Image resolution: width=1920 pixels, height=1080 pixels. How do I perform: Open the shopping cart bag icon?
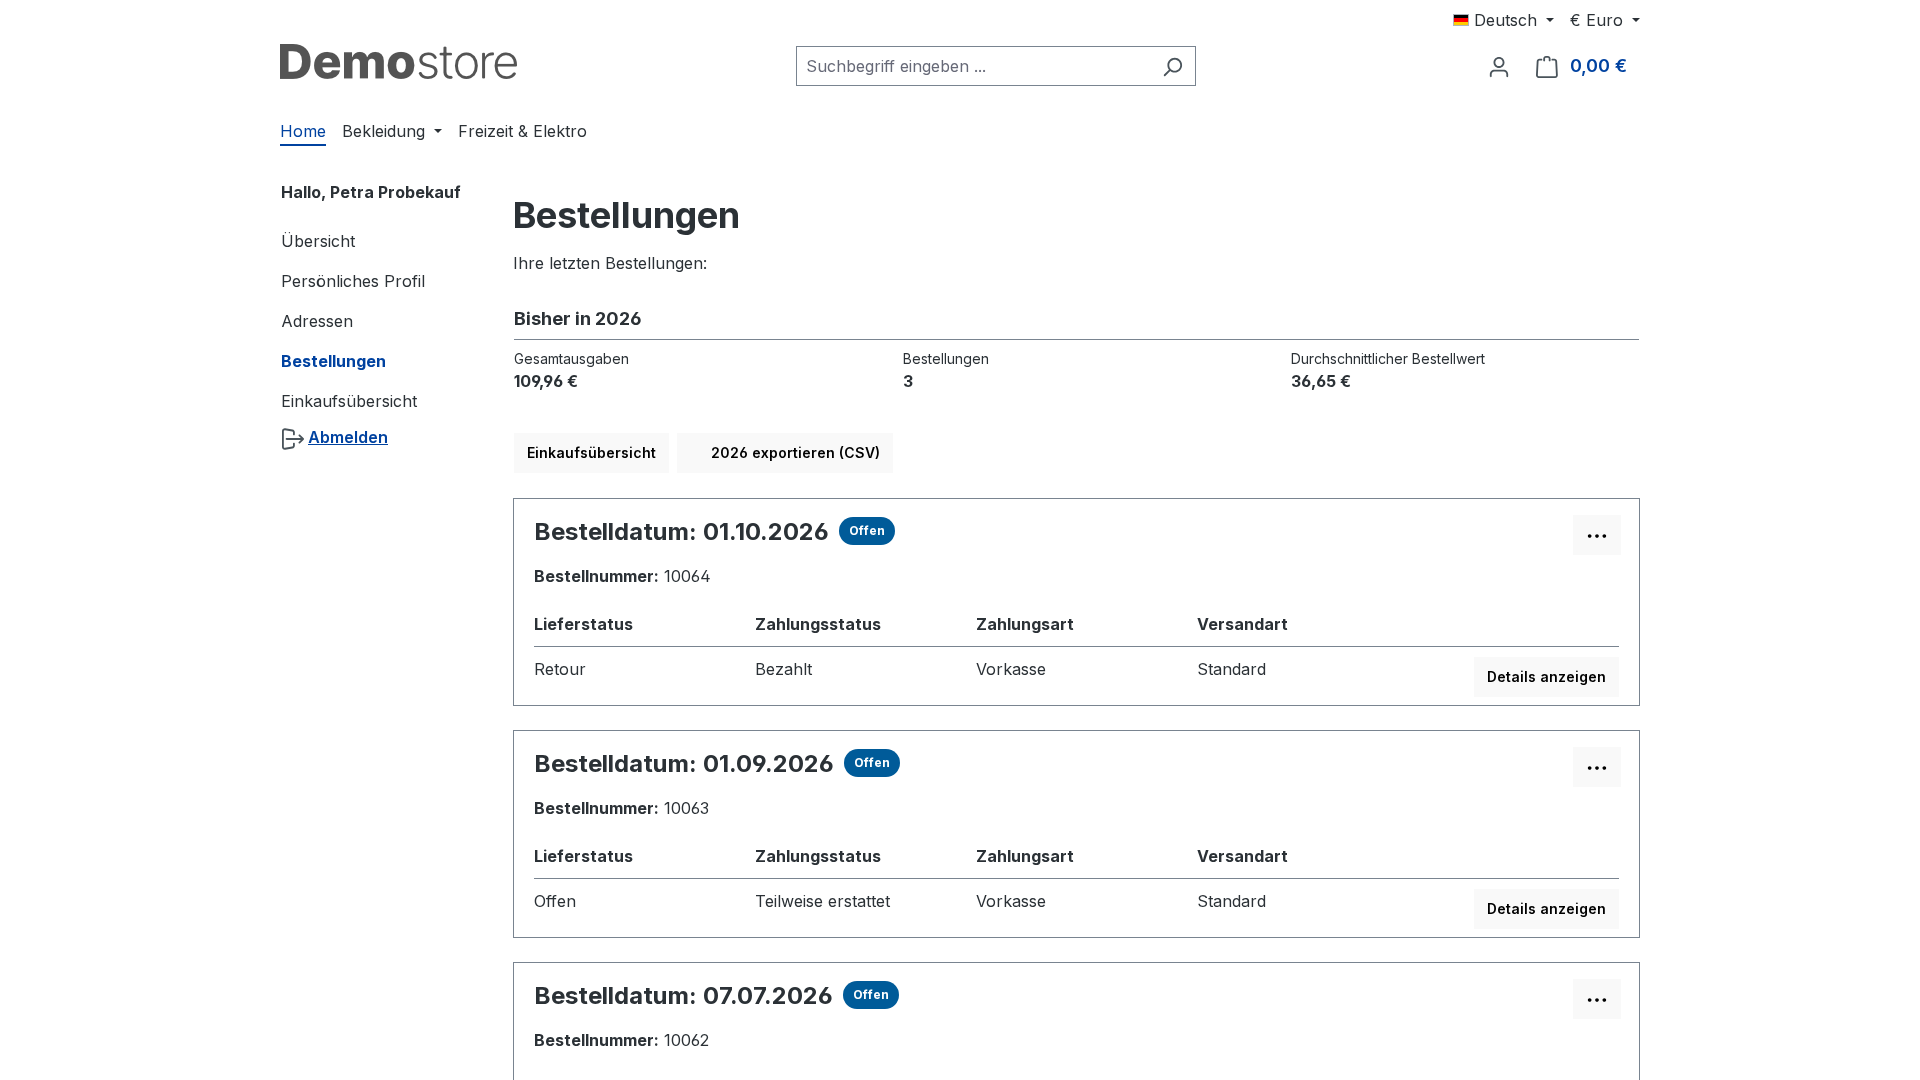point(1546,67)
